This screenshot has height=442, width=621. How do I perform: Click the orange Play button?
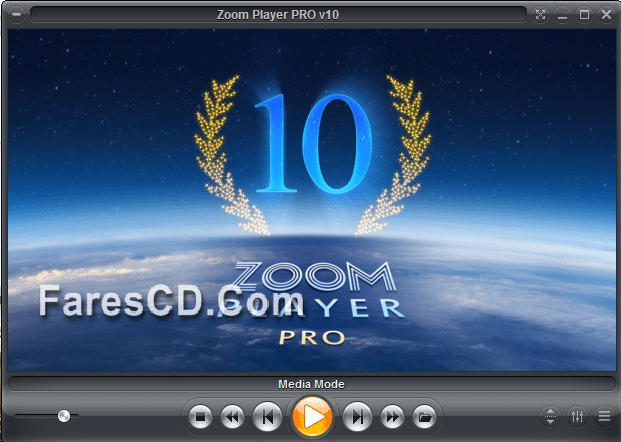point(312,415)
